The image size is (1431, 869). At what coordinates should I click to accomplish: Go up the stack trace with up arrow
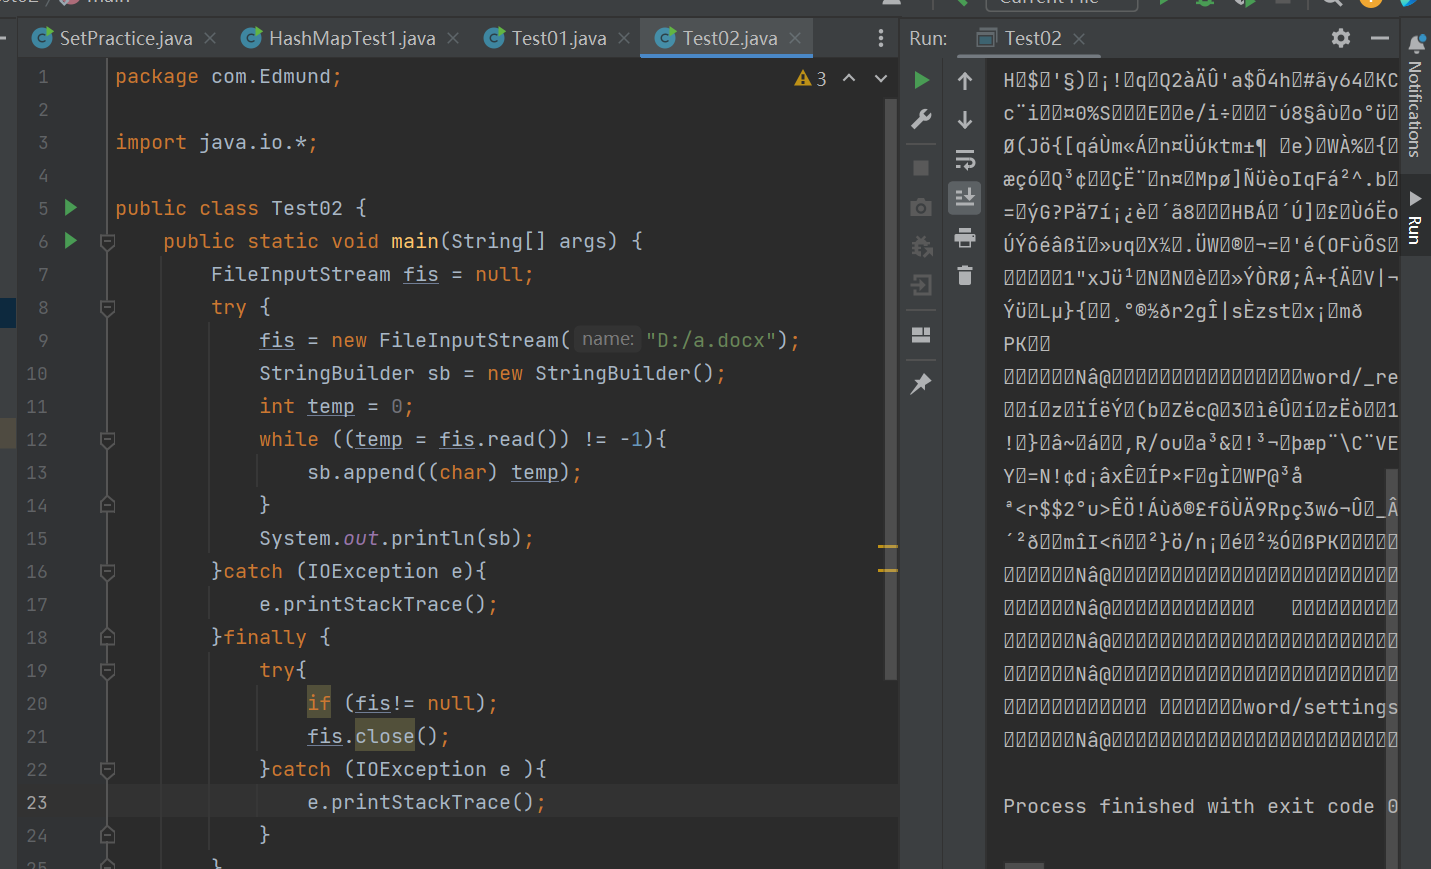pos(965,81)
